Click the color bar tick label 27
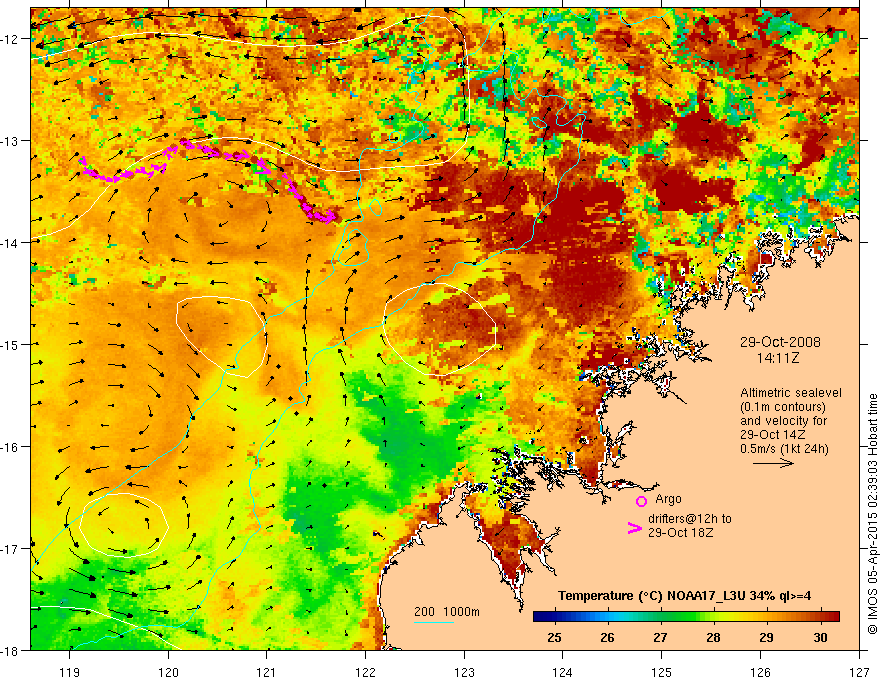Screen dimensions: 880x680 click(x=660, y=637)
